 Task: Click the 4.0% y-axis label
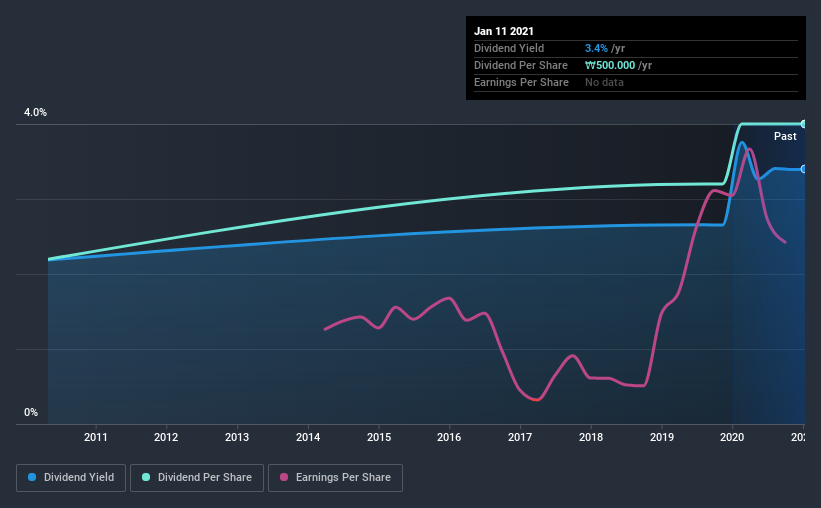click(35, 112)
